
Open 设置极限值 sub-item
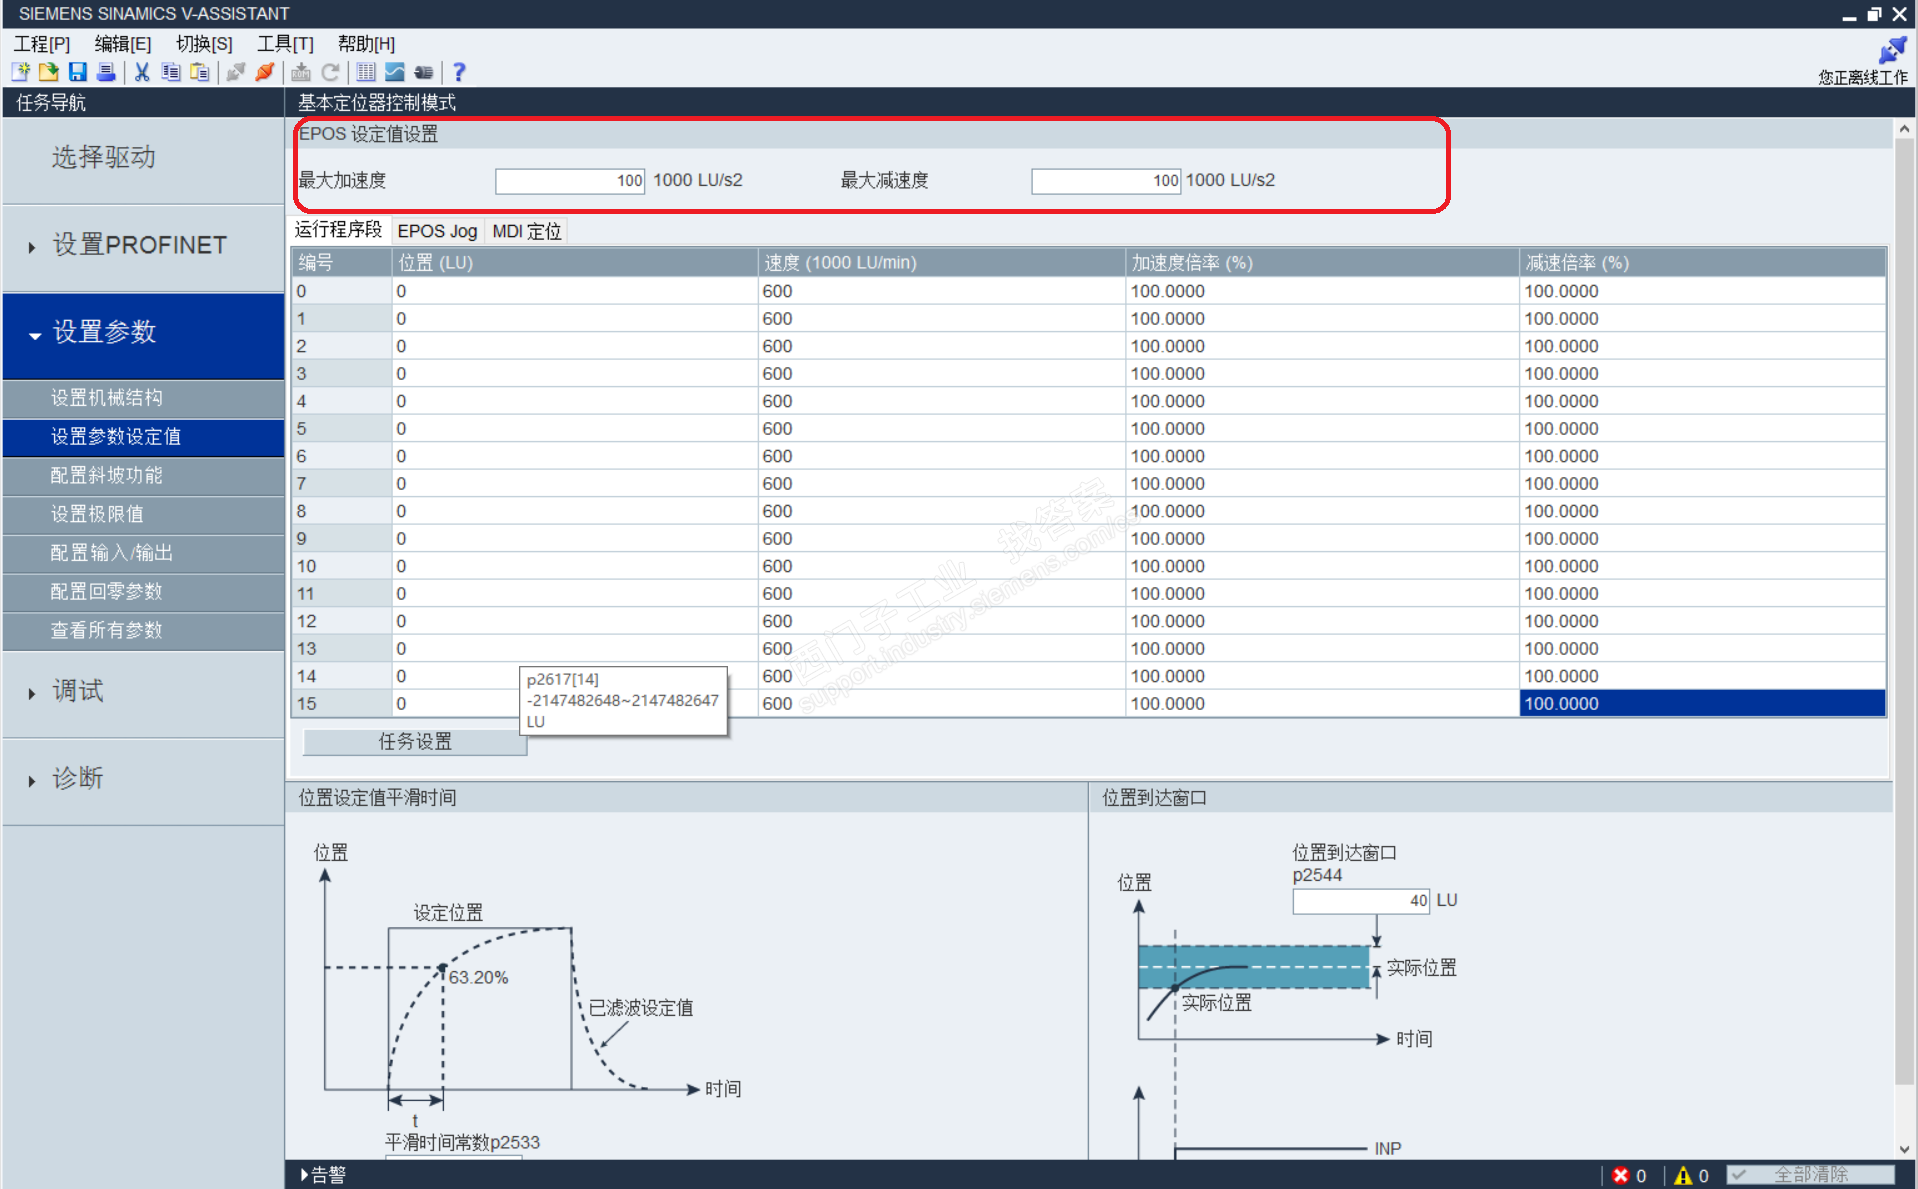click(x=143, y=514)
